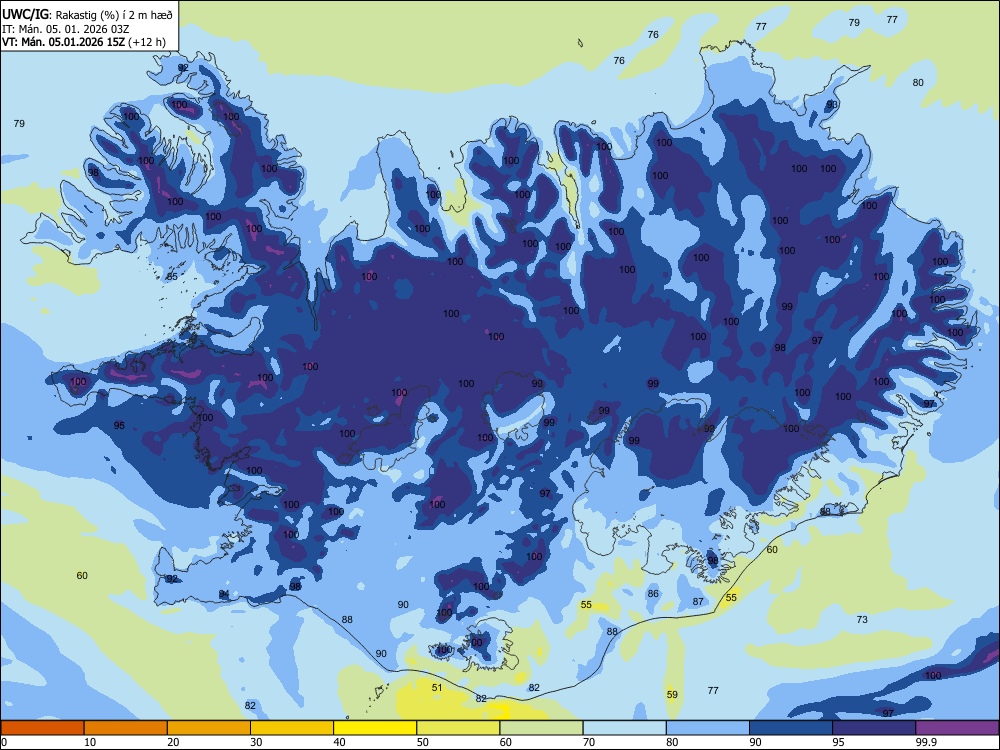The width and height of the screenshot is (1000, 750).
Task: Click the legend tick label '50'
Action: [422, 742]
